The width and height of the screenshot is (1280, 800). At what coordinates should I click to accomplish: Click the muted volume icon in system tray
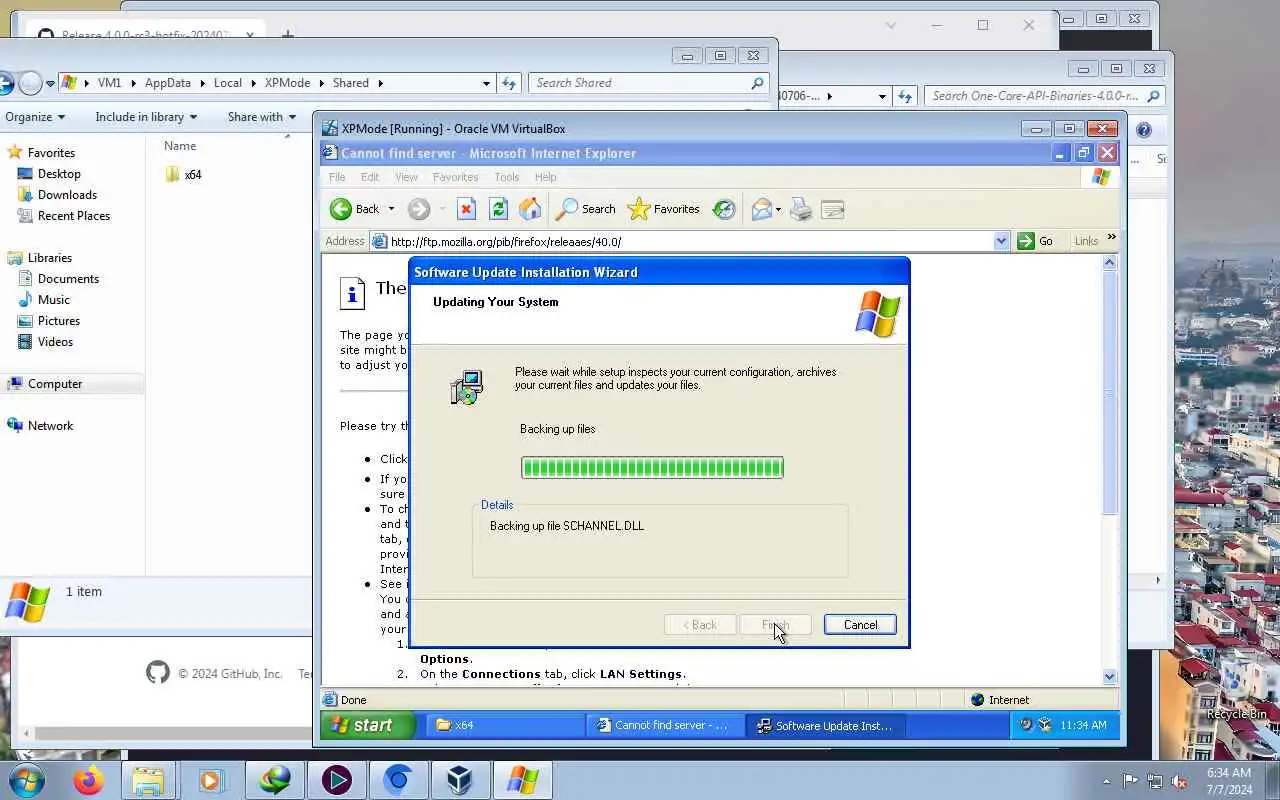1178,781
